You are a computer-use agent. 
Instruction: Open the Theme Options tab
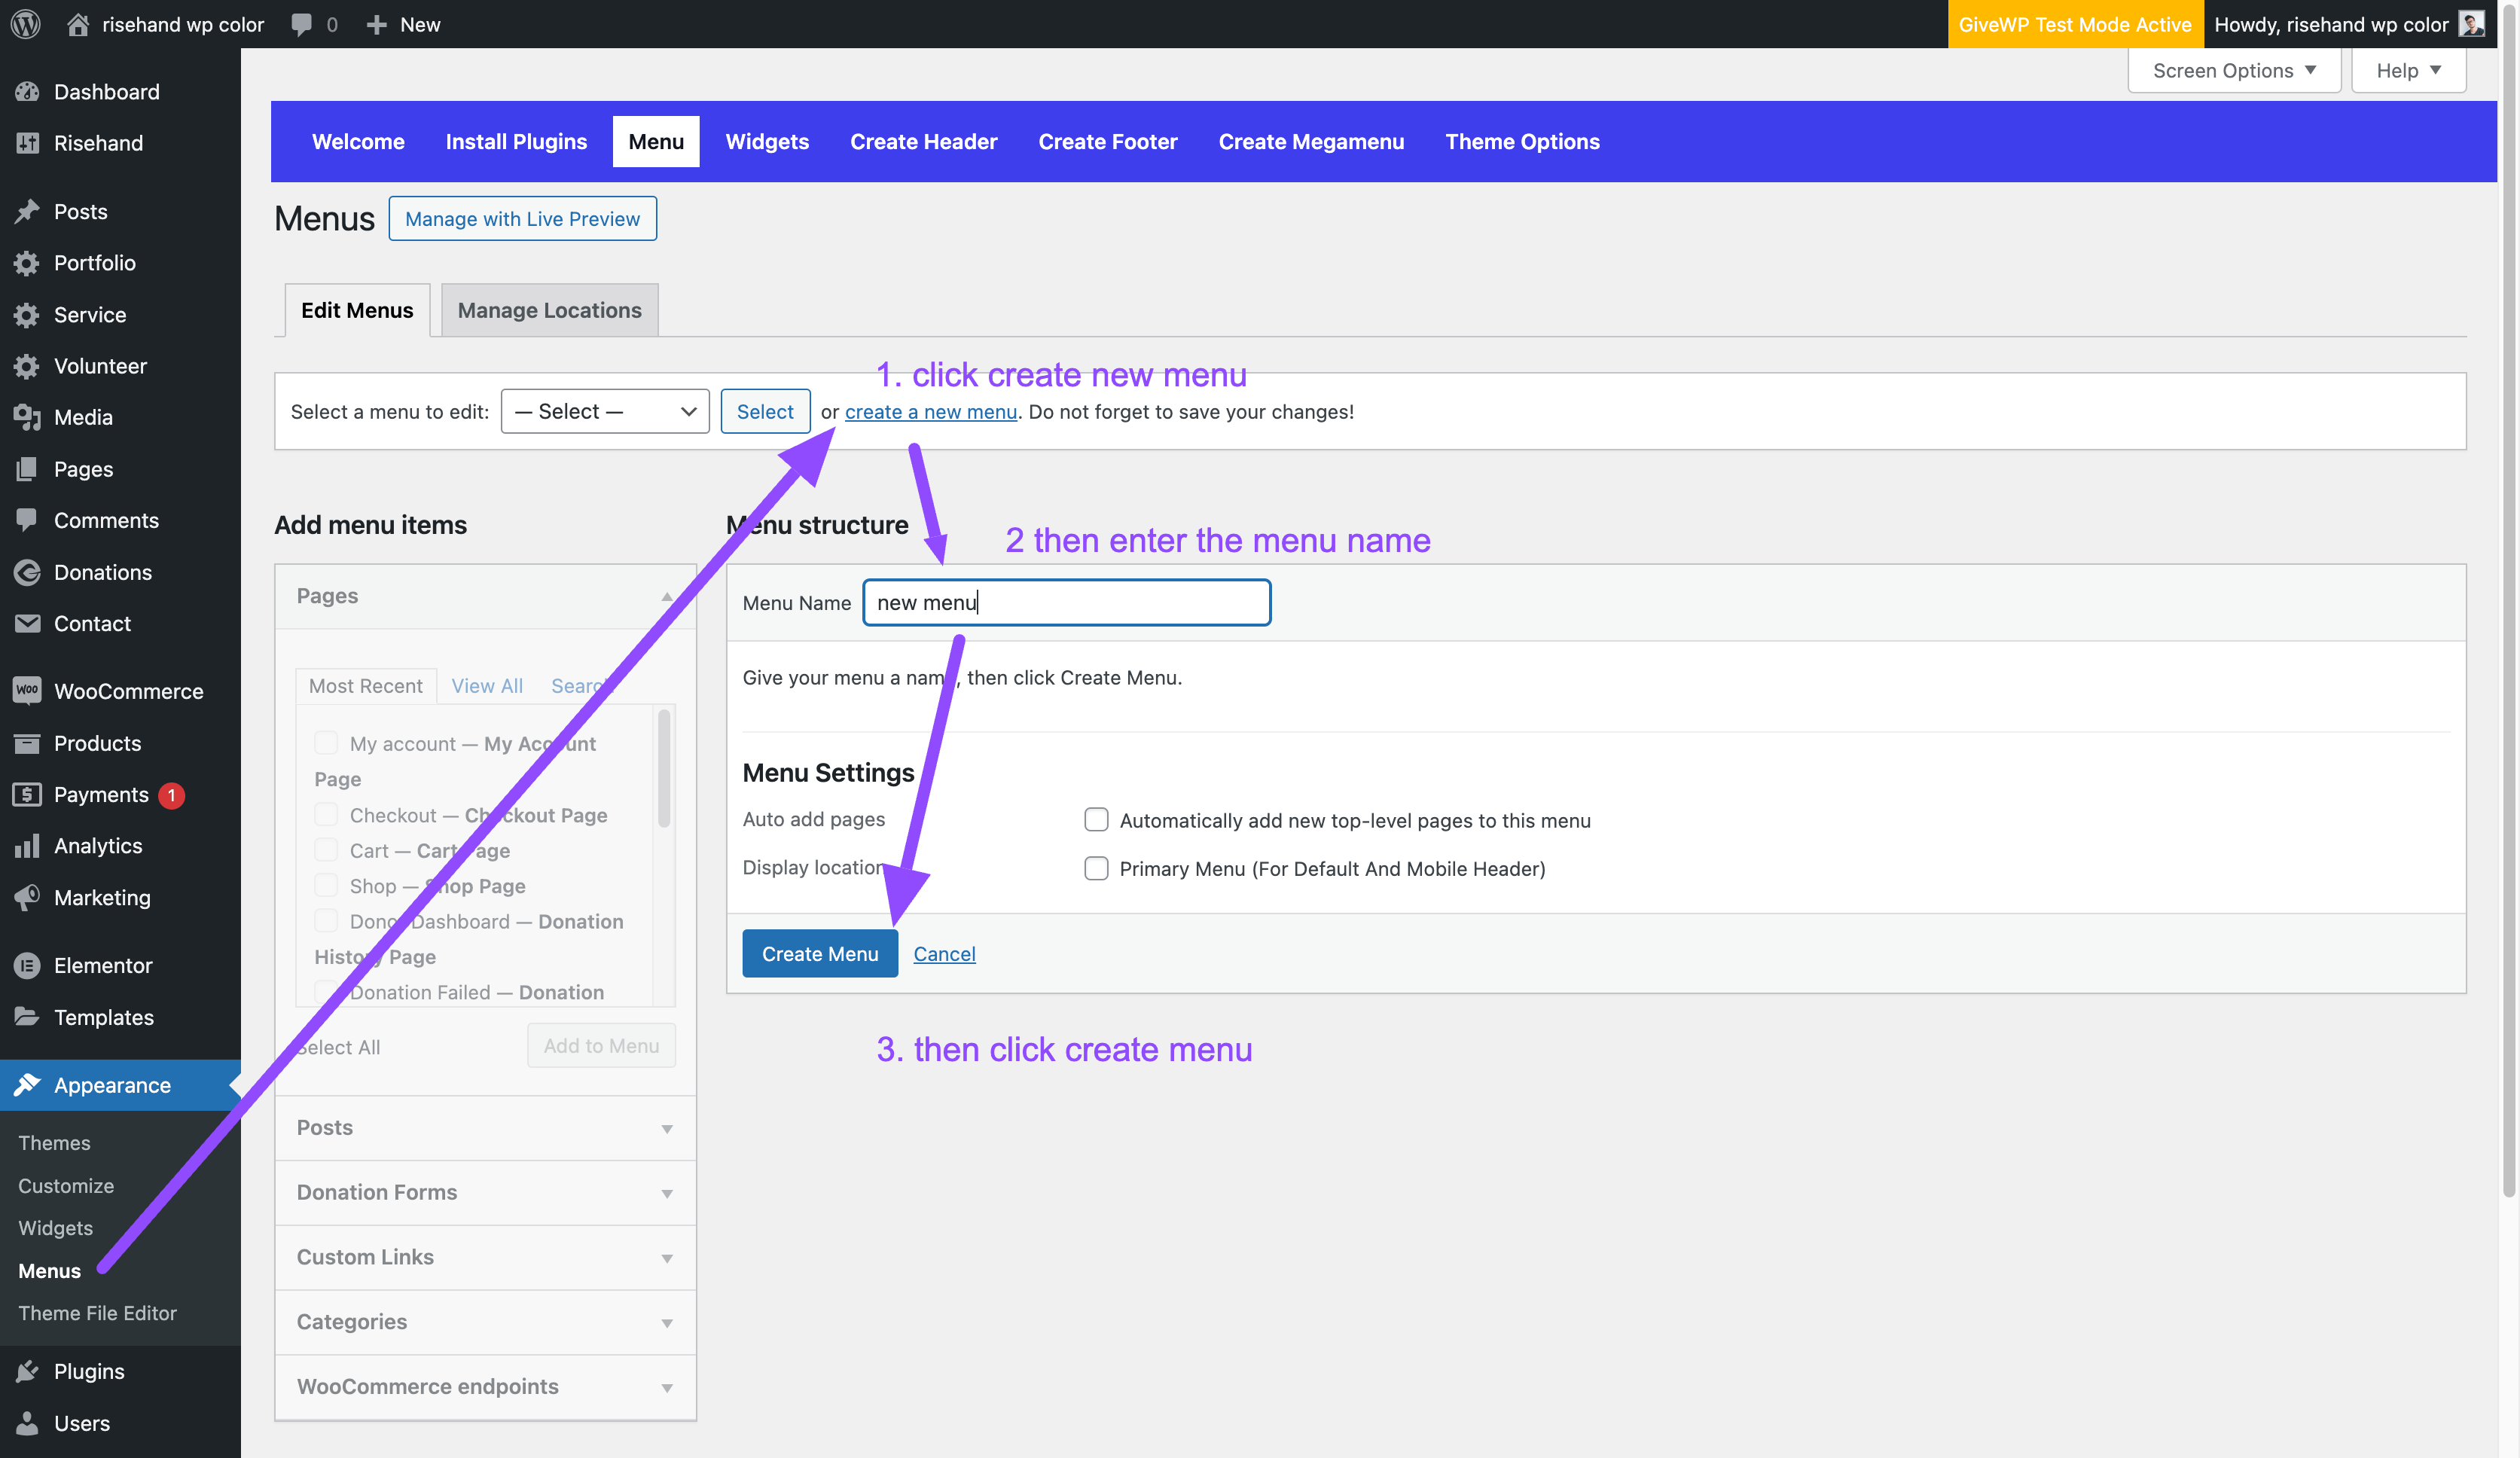1522,141
